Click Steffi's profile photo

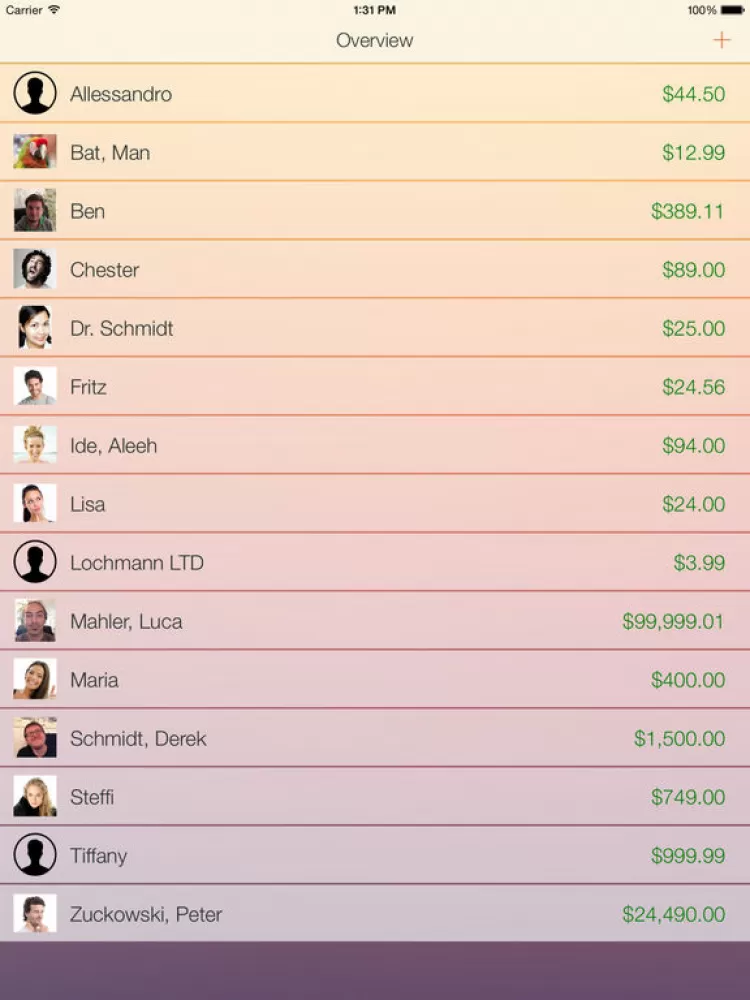tap(35, 797)
